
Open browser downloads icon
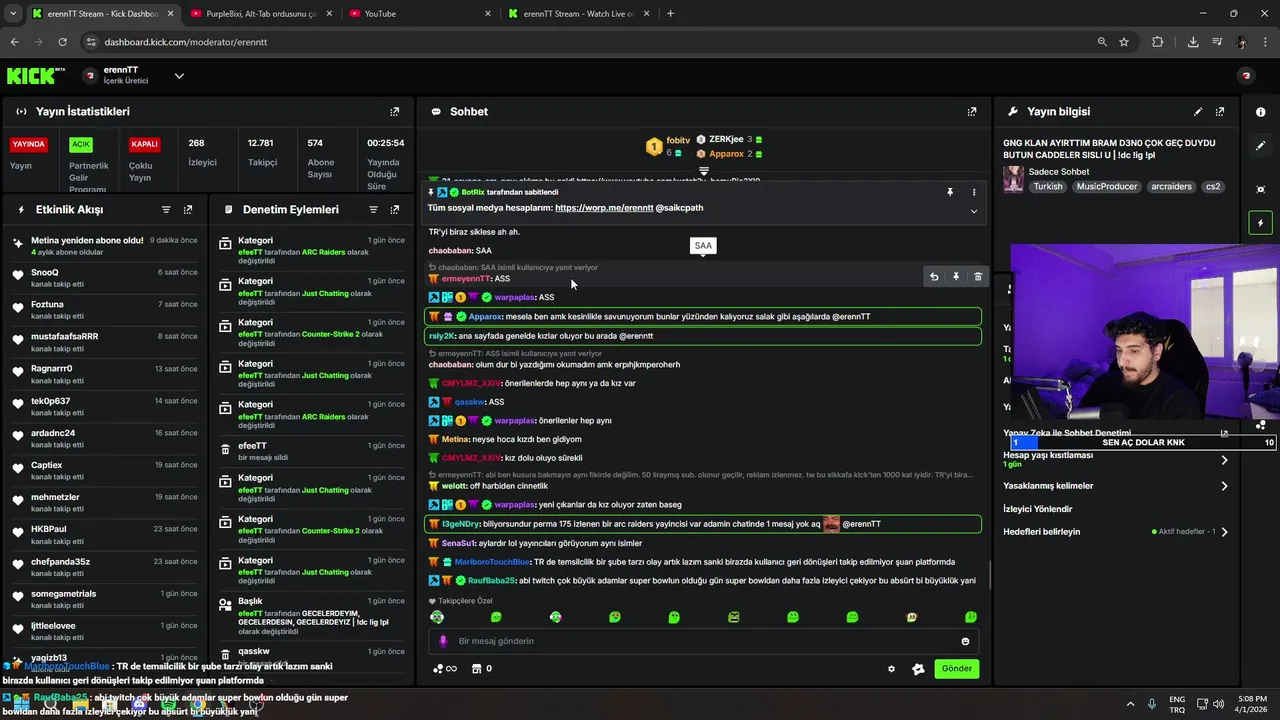click(x=1193, y=42)
